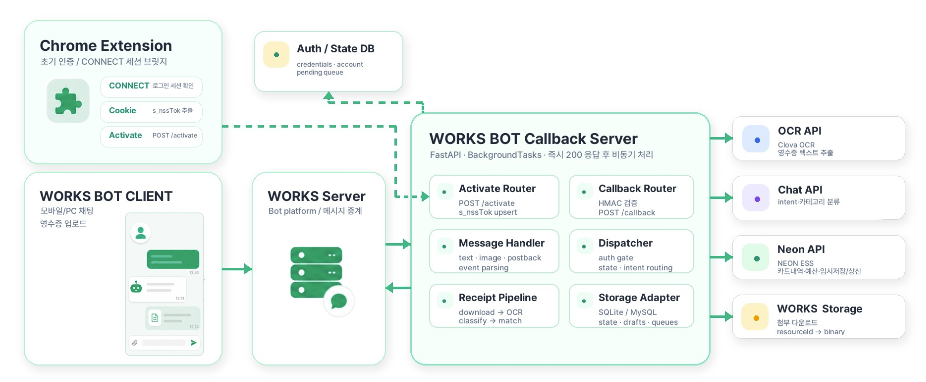Screen dimensions: 926x382
Task: Click the dot icon beside Message Handler
Action: [x=444, y=246]
